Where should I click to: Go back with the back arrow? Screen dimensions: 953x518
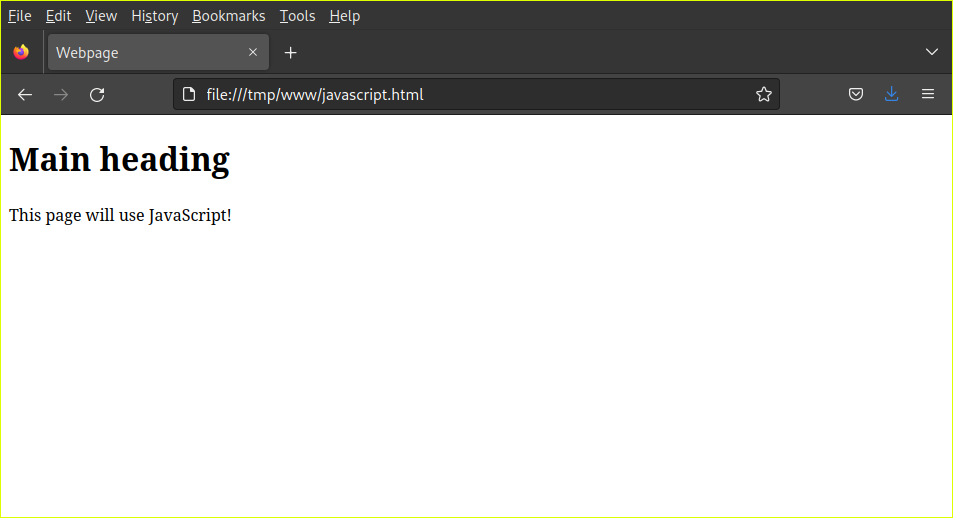tap(25, 95)
